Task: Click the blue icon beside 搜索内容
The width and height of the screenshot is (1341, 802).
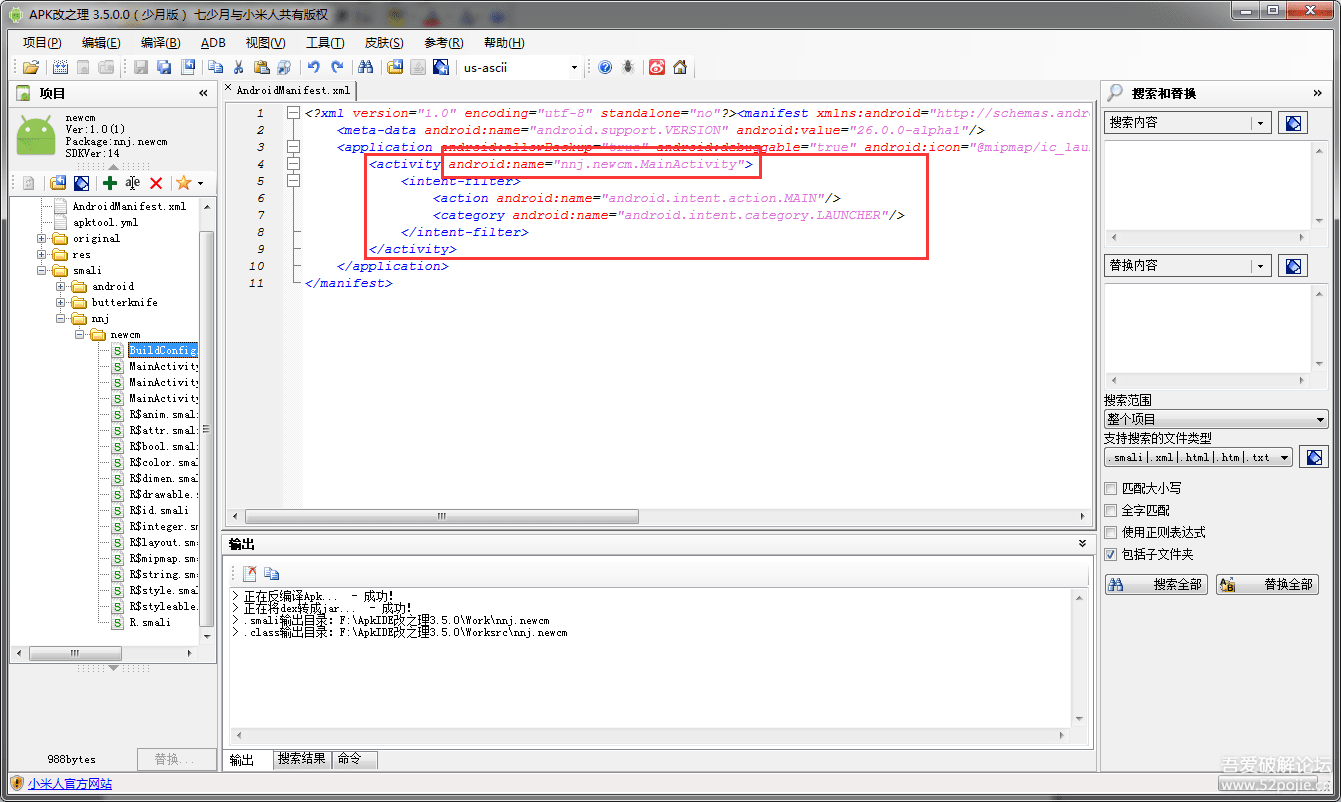Action: 1293,123
